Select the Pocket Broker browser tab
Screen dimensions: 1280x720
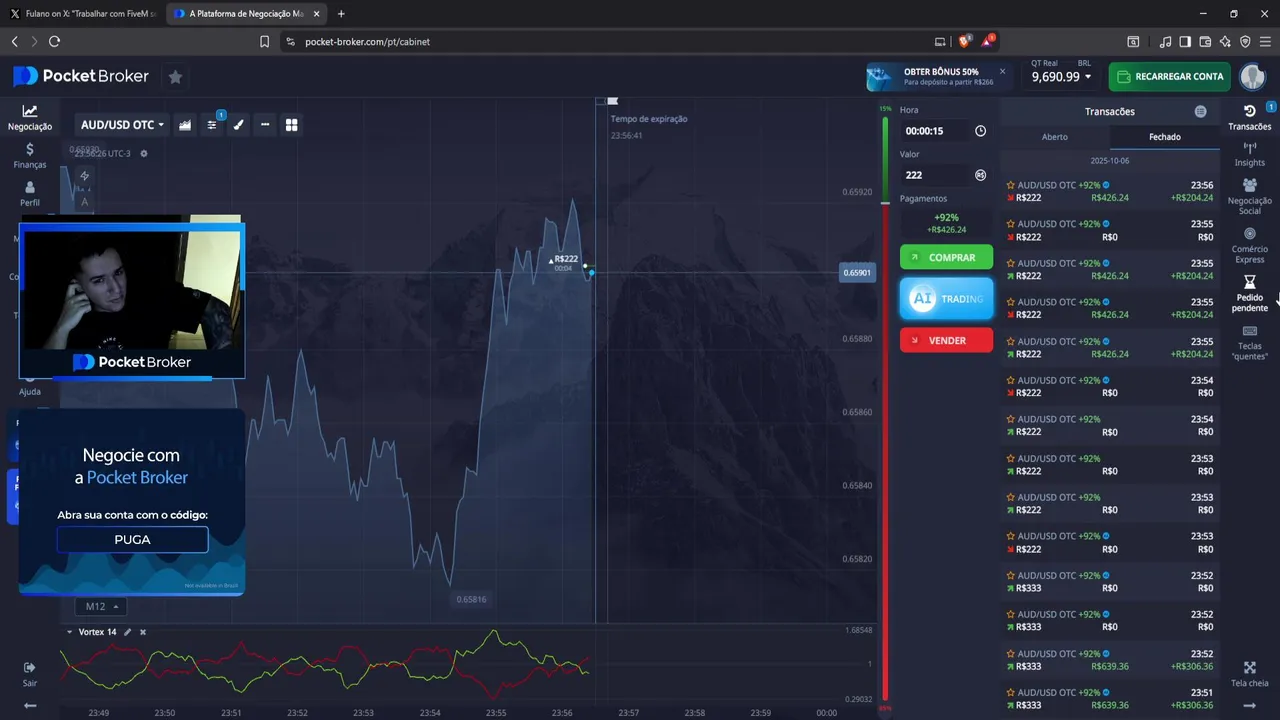coord(244,14)
